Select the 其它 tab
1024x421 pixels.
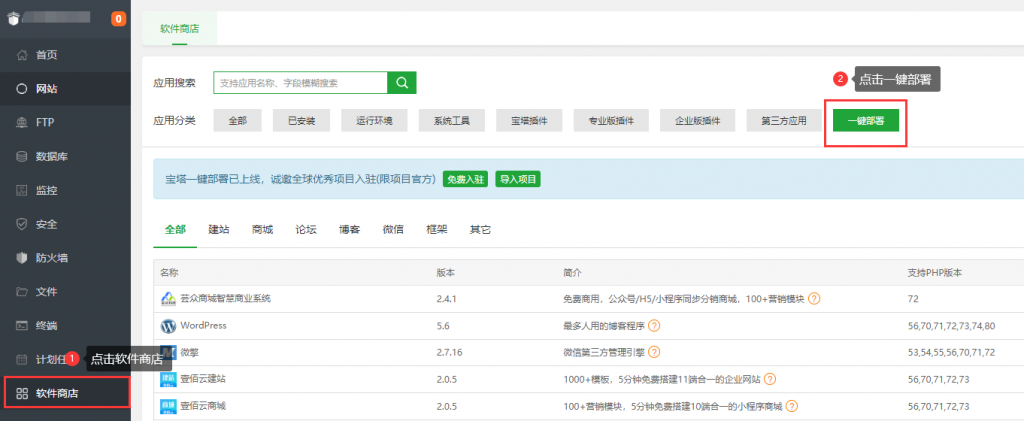coord(480,230)
